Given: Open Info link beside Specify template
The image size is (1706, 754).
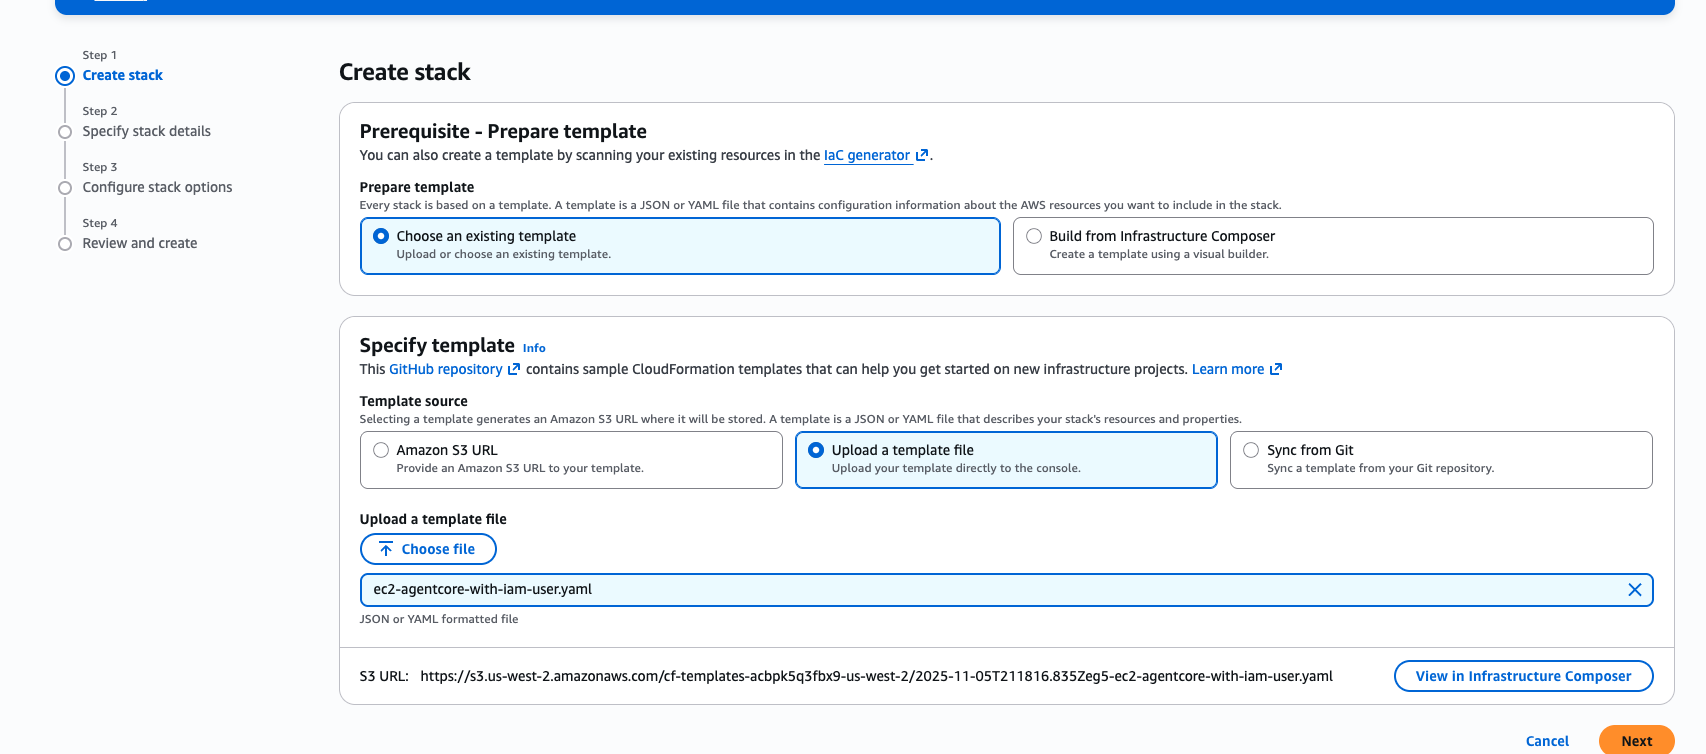Looking at the screenshot, I should click(534, 348).
